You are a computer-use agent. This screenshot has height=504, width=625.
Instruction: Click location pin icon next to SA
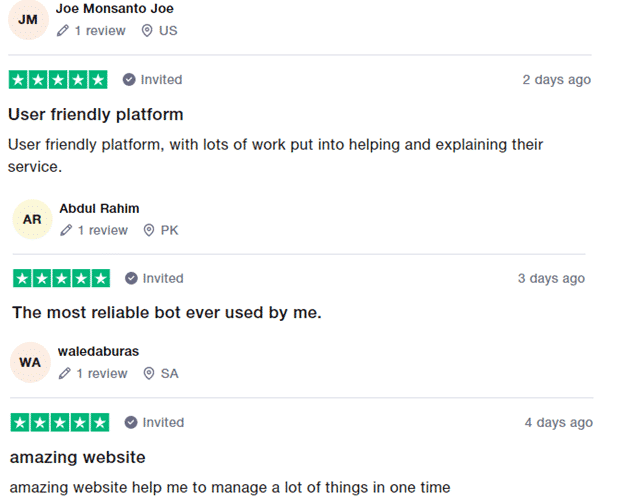point(149,374)
